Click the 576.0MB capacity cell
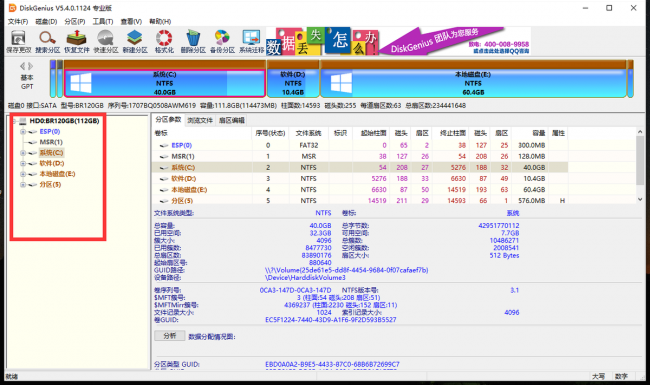 [531, 201]
